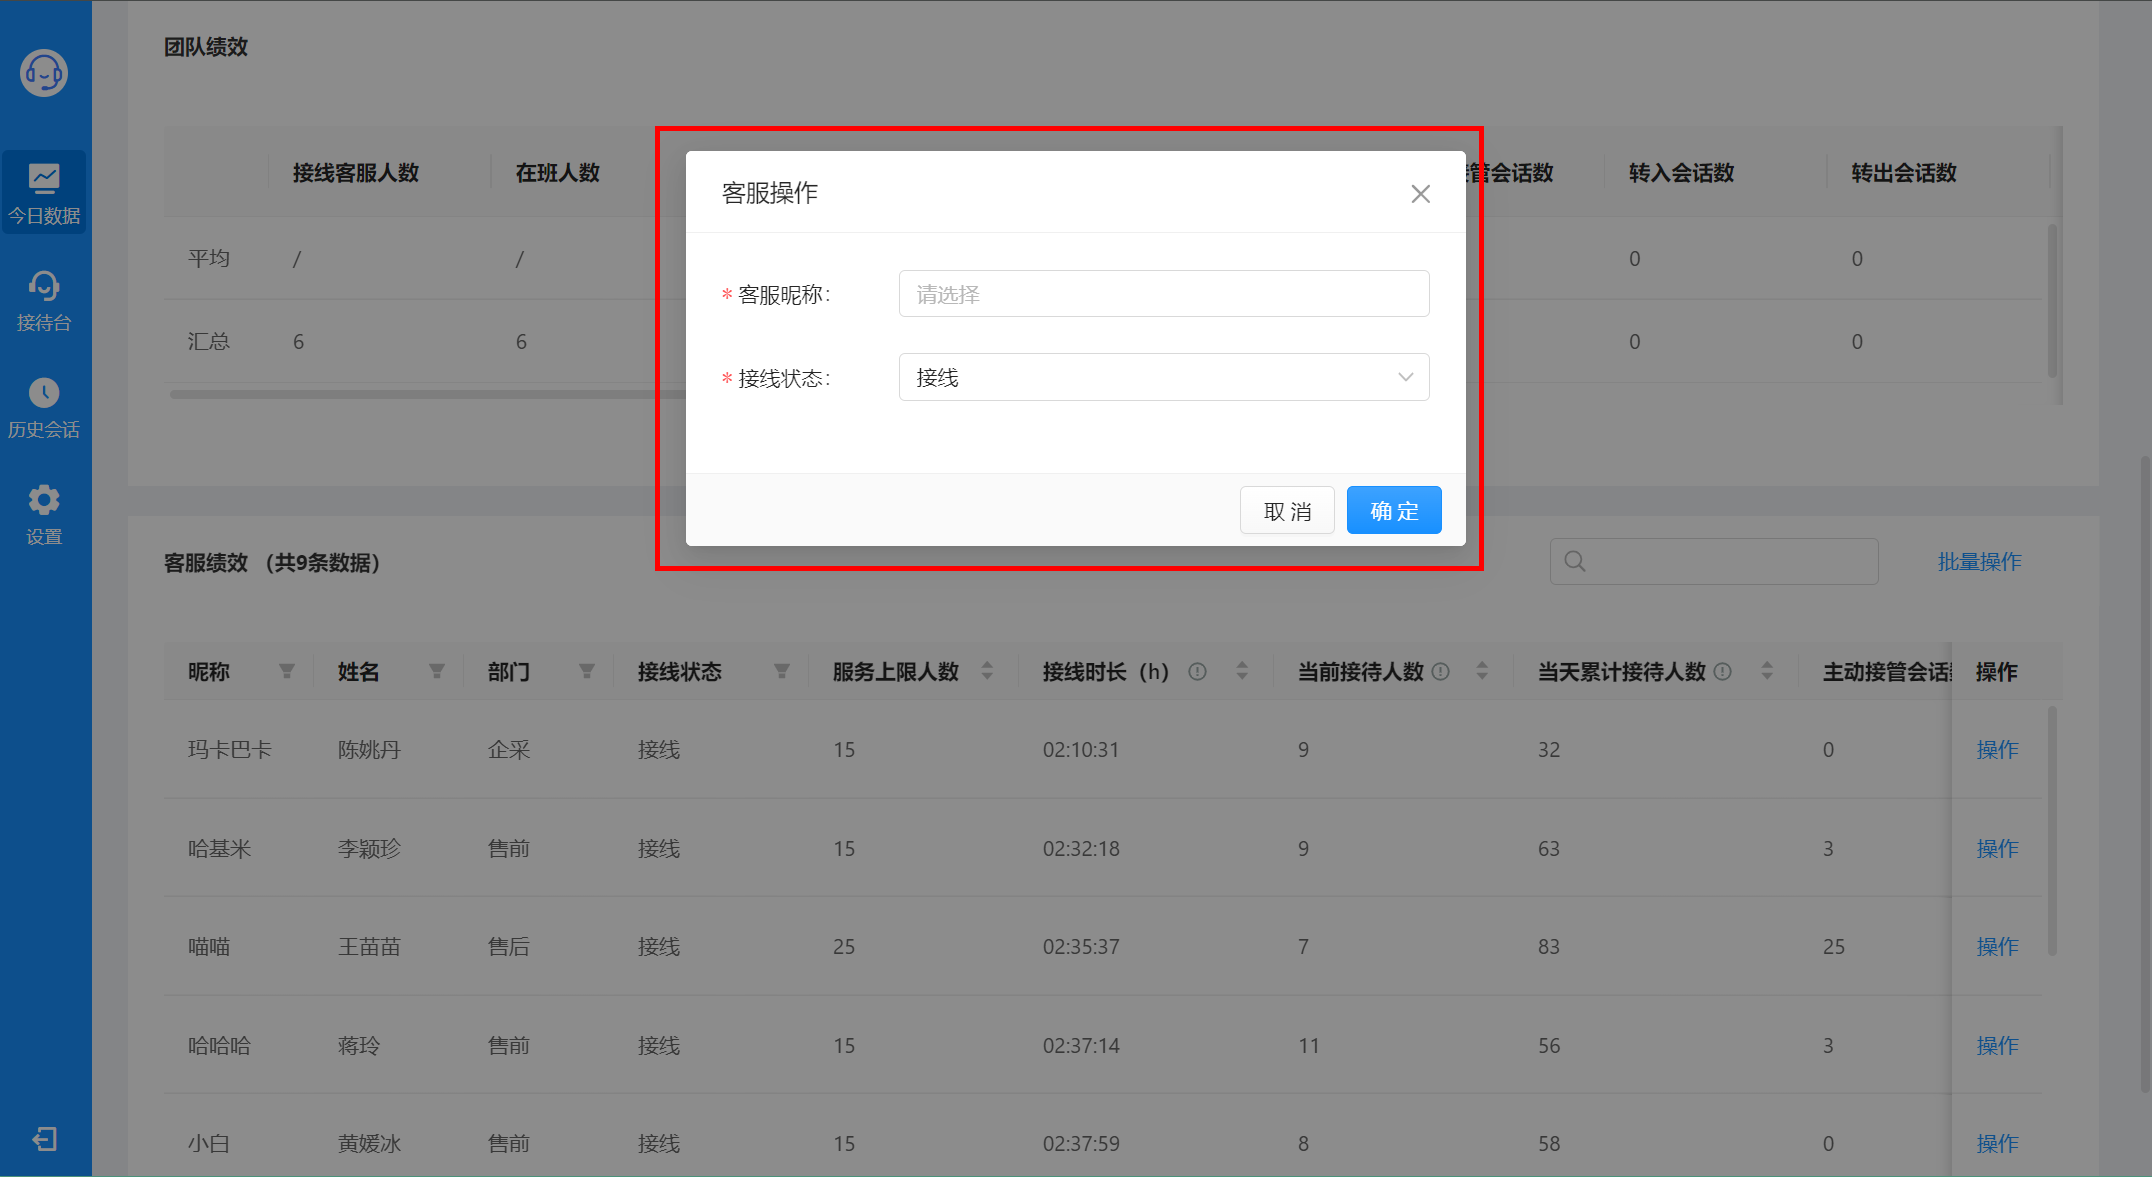Click the time value 02:35:37
This screenshot has height=1185, width=2152.
(1081, 947)
